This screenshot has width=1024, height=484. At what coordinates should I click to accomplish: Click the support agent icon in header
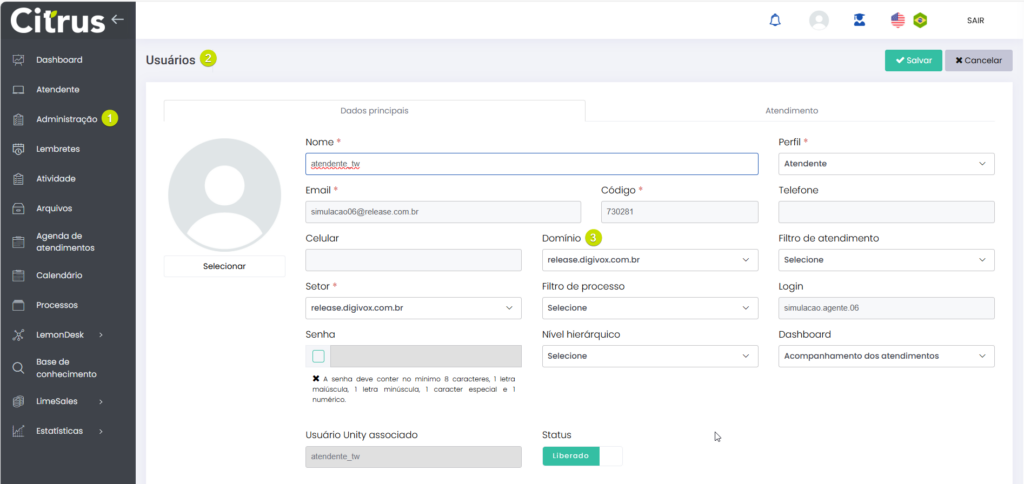pos(859,20)
